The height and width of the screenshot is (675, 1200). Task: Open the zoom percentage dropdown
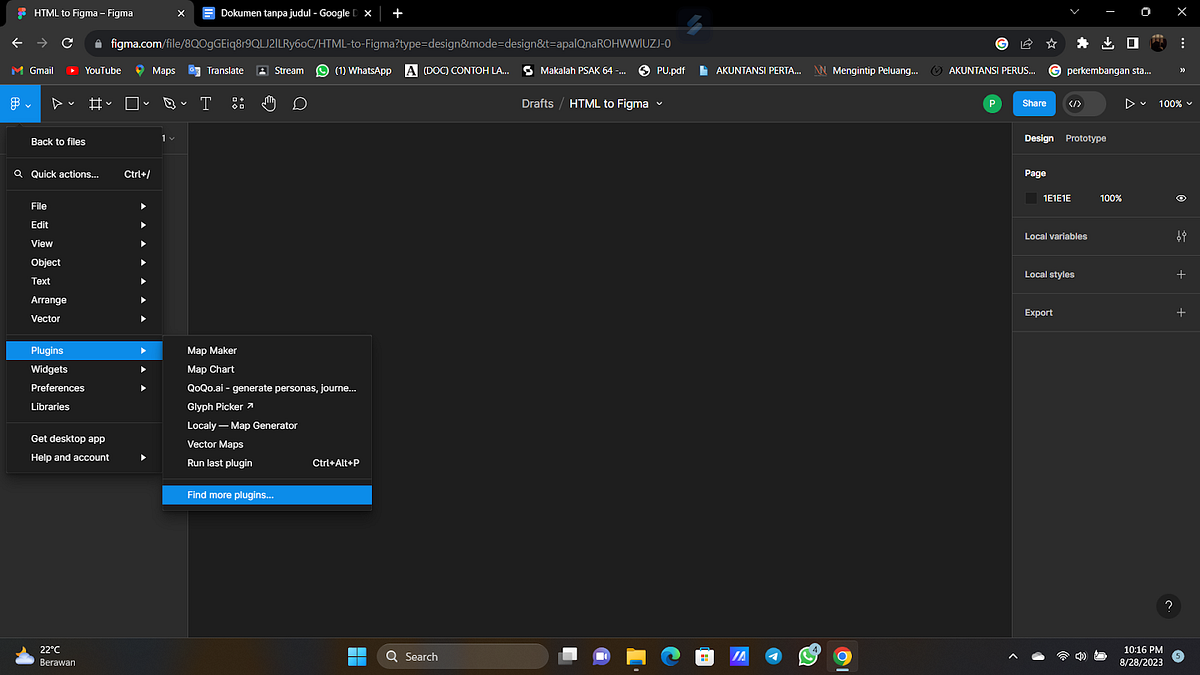point(1174,103)
